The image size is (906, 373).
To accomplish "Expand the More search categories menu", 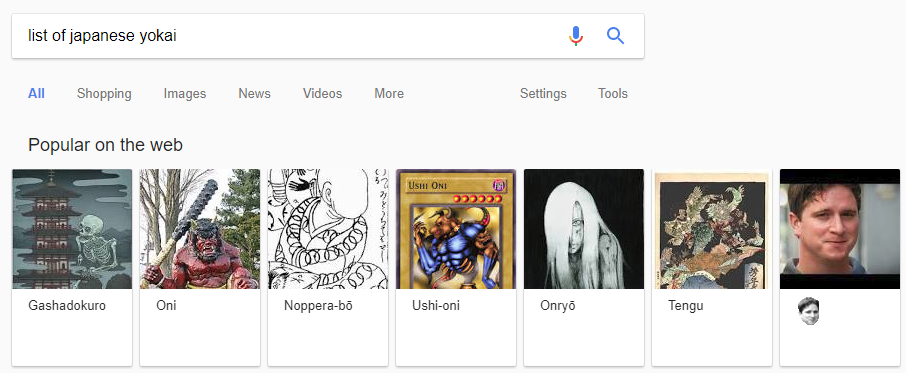I will coord(389,94).
